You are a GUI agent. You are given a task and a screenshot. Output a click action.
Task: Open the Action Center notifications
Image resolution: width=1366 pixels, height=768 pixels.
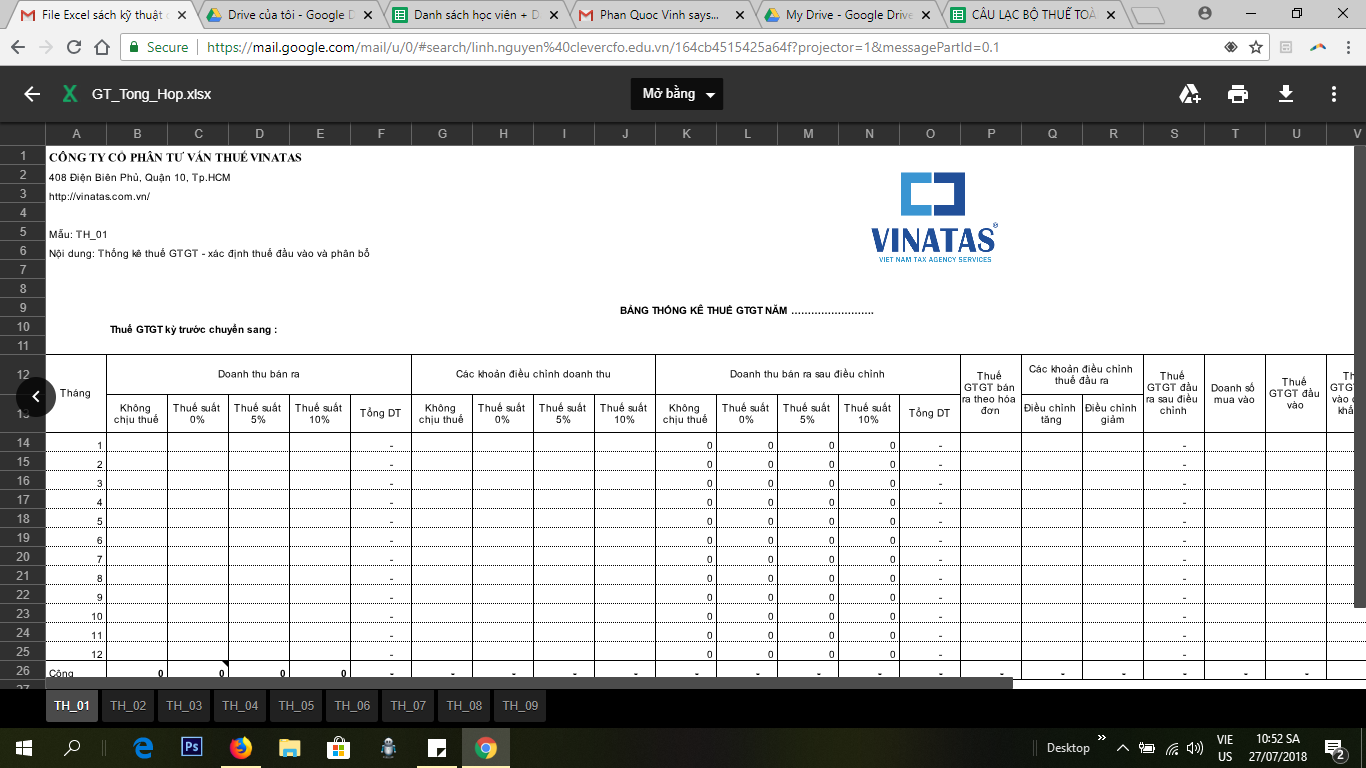pyautogui.click(x=1335, y=748)
